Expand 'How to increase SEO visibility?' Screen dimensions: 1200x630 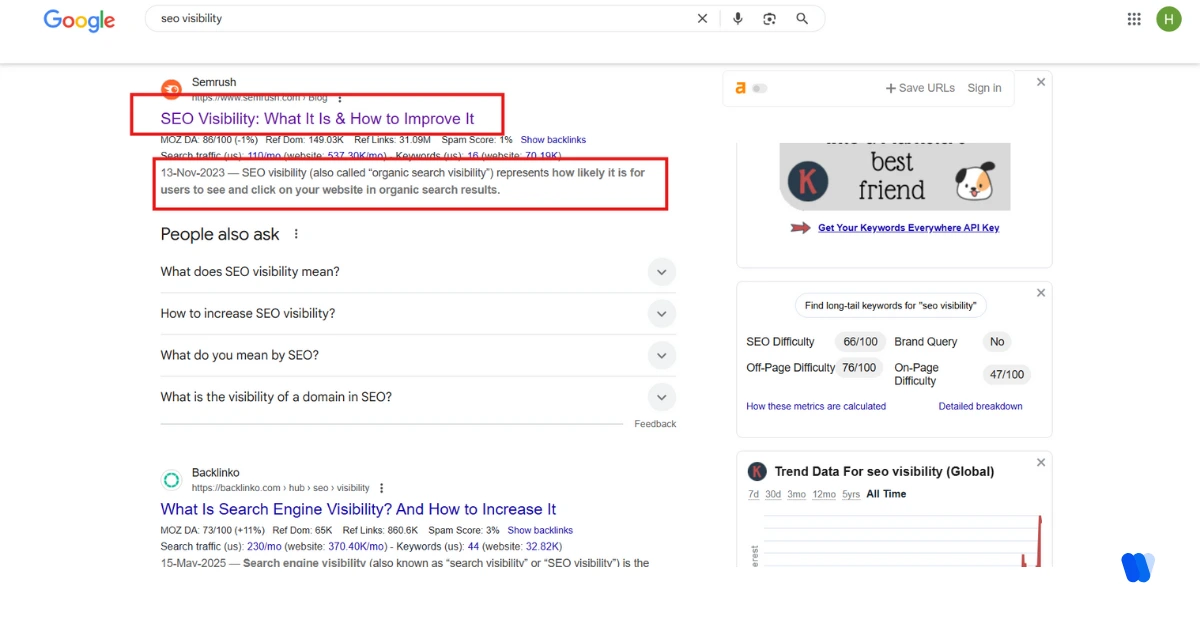661,313
